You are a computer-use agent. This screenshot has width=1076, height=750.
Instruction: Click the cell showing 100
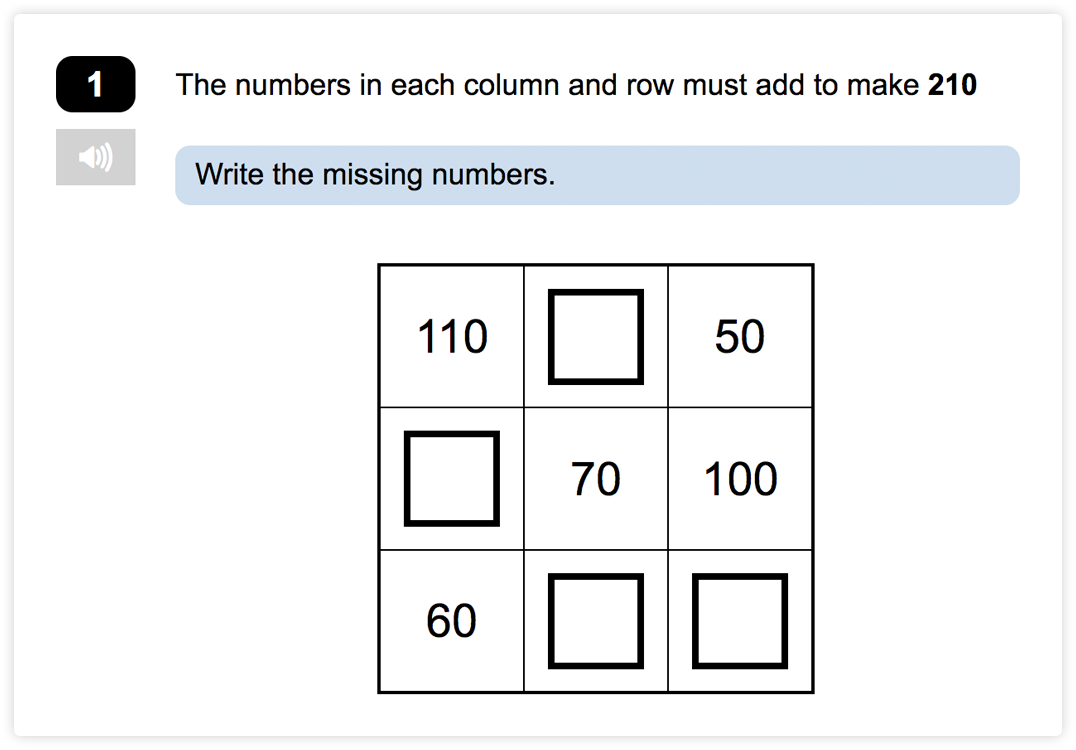pyautogui.click(x=739, y=478)
